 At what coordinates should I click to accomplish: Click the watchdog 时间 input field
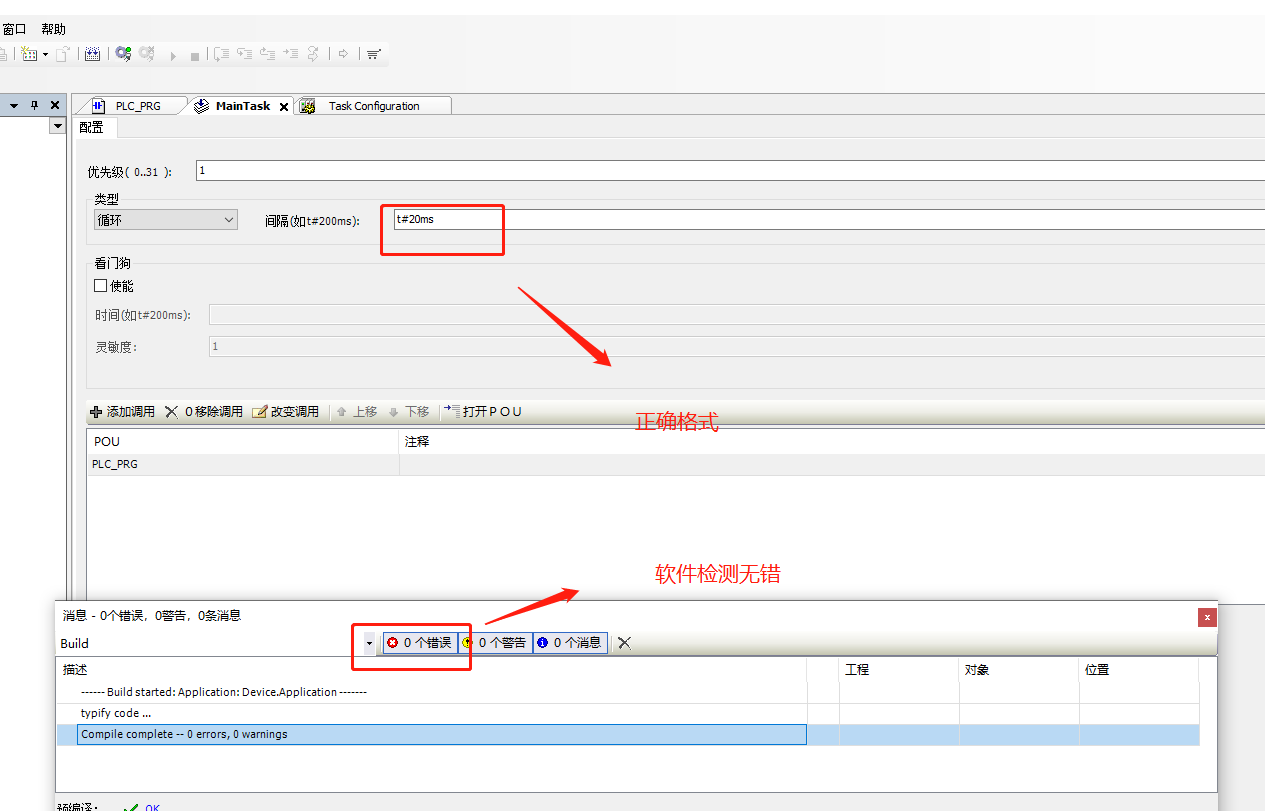pyautogui.click(x=736, y=315)
